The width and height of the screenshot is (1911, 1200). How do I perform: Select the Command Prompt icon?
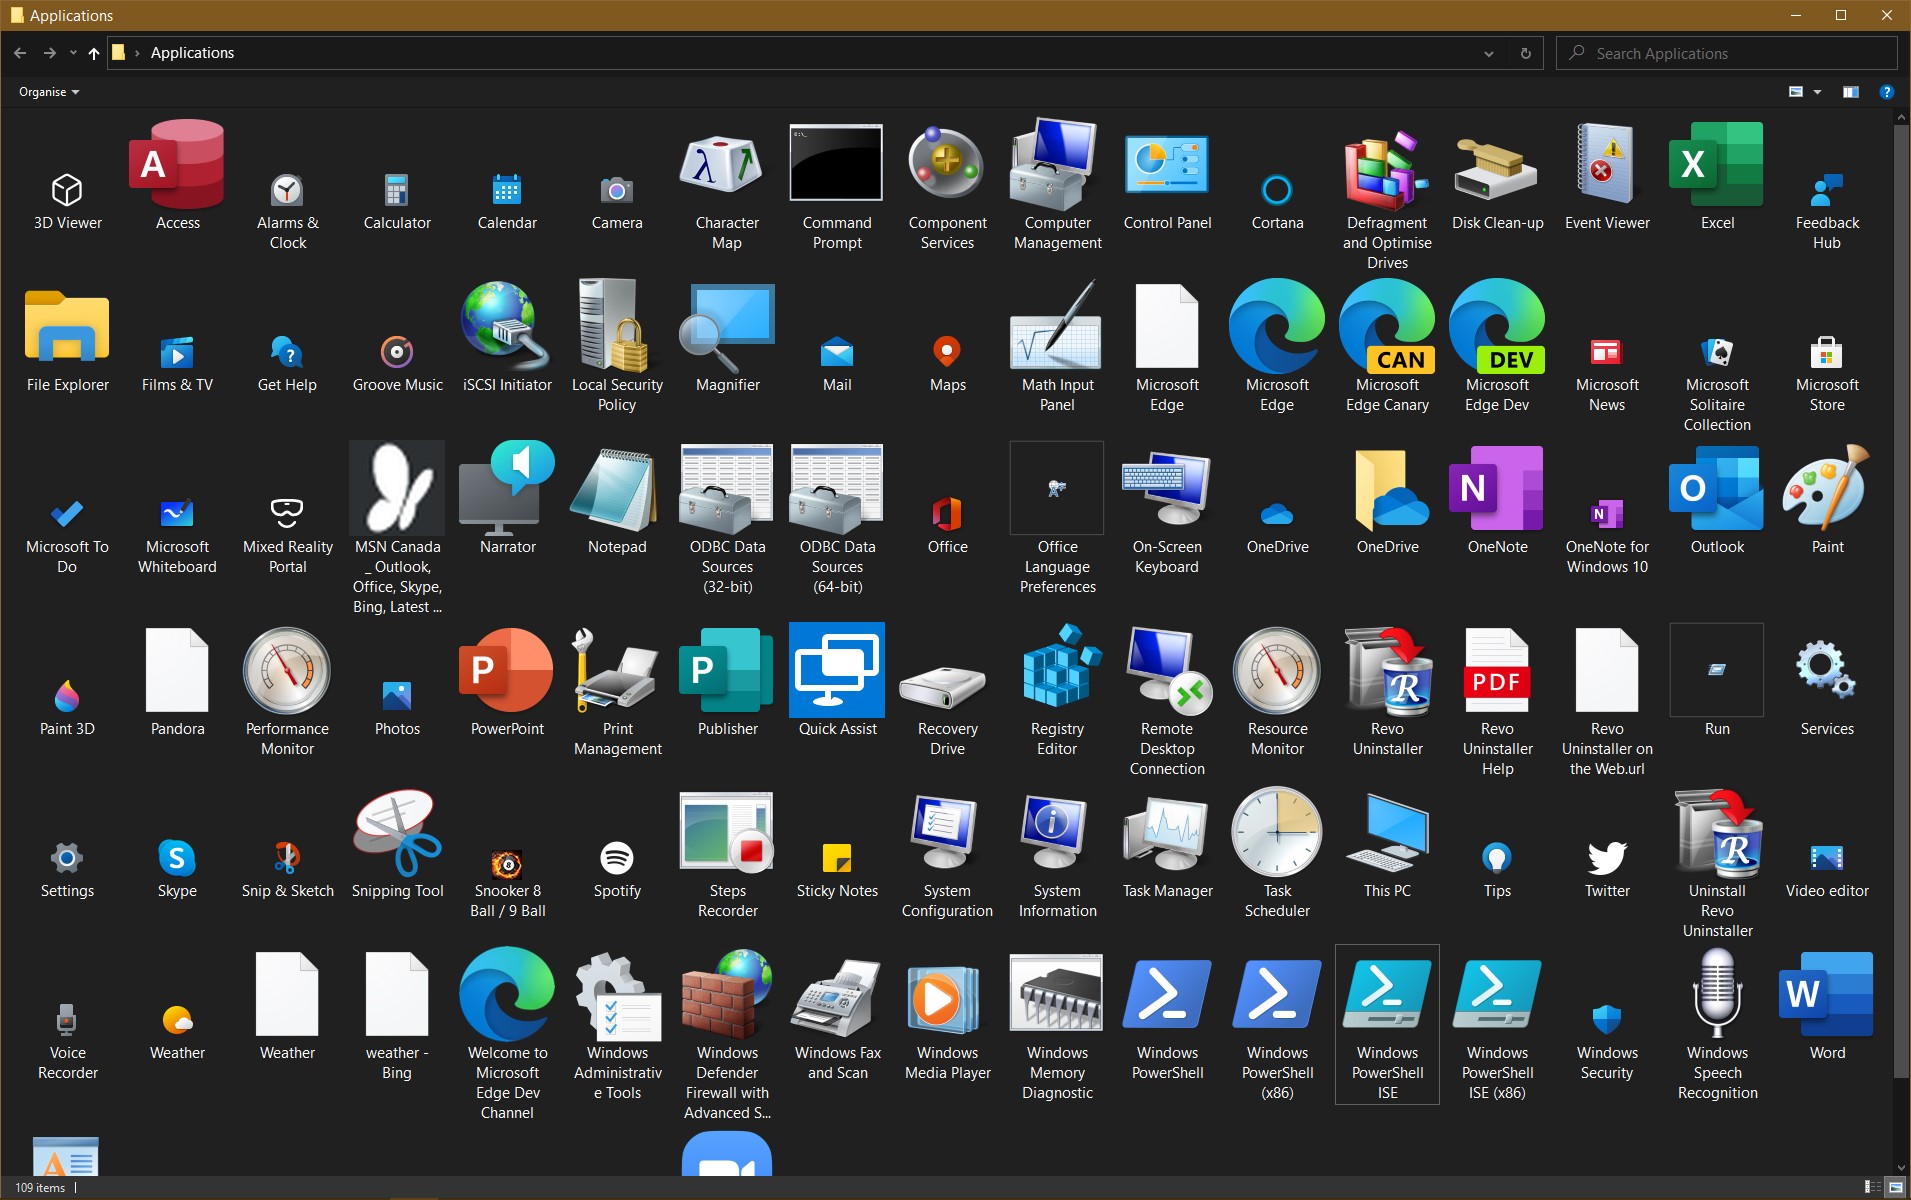click(x=837, y=163)
